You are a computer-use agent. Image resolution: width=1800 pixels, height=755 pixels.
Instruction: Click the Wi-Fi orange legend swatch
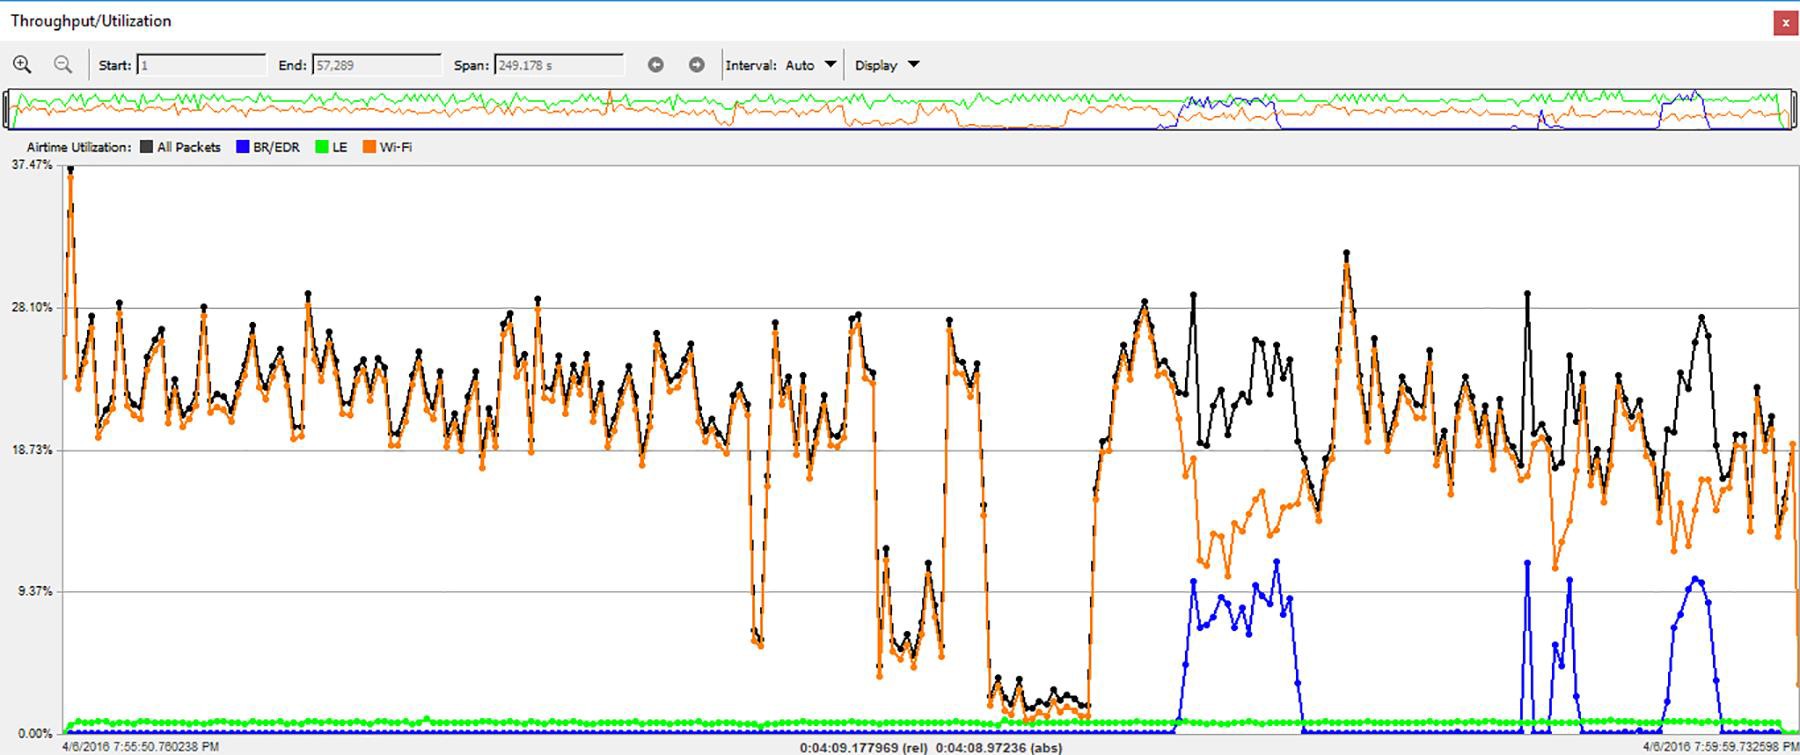point(370,147)
